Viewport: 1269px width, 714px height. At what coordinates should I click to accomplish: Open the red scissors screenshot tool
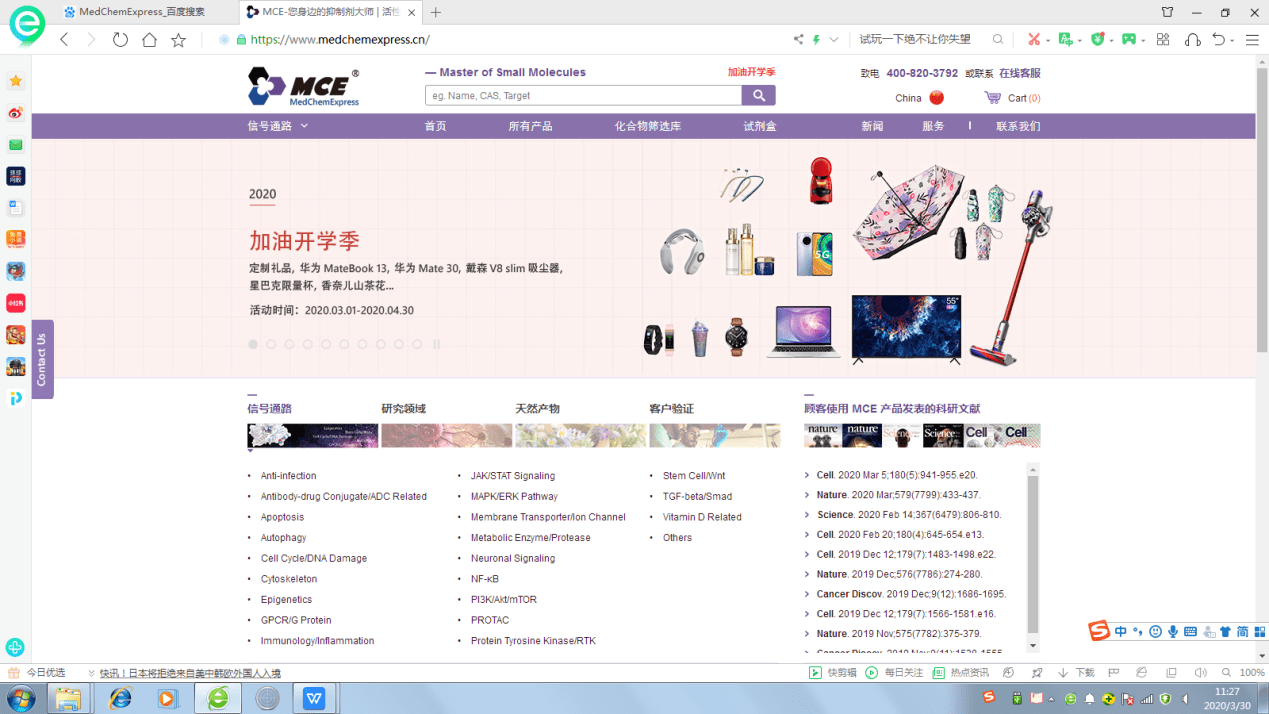1033,40
